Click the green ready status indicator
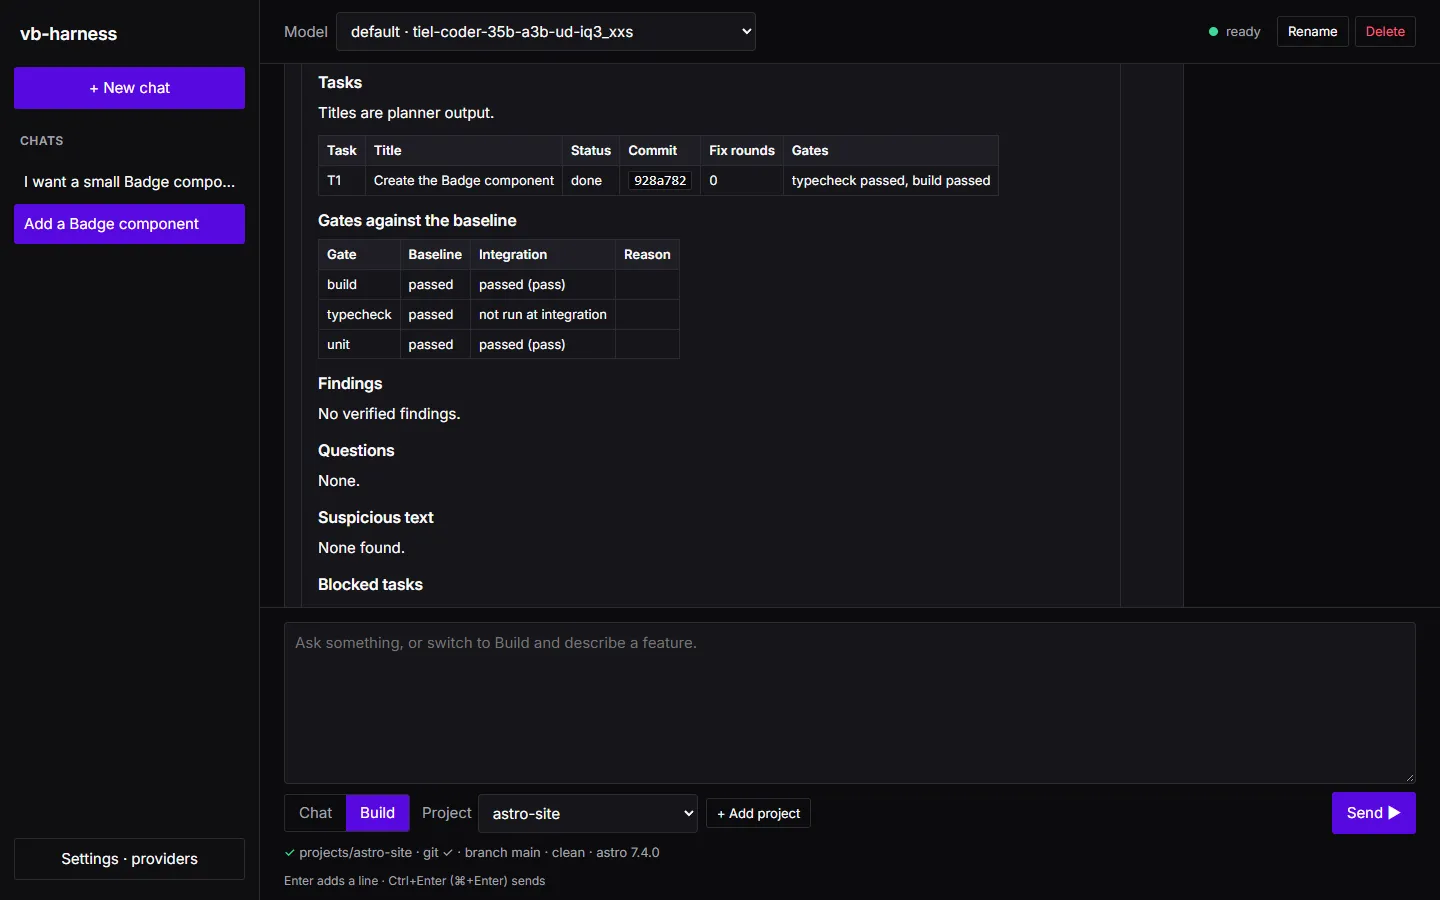This screenshot has height=900, width=1440. [x=1214, y=32]
